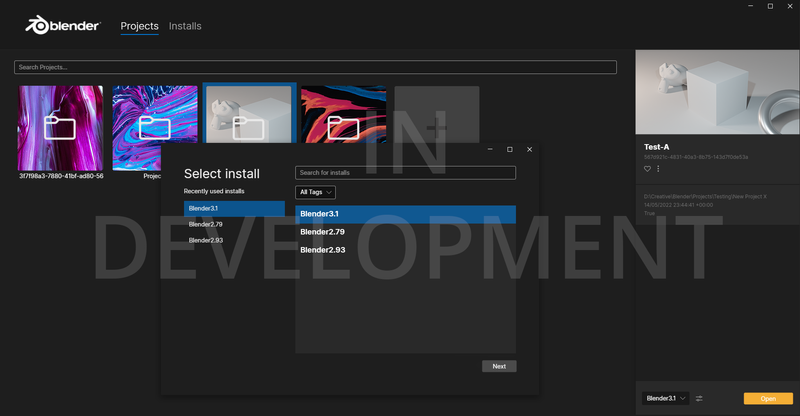This screenshot has height=416, width=800.
Task: Open the 3f7f98a3-7880-41bf-ad80-56 project thumbnail
Action: coord(60,128)
